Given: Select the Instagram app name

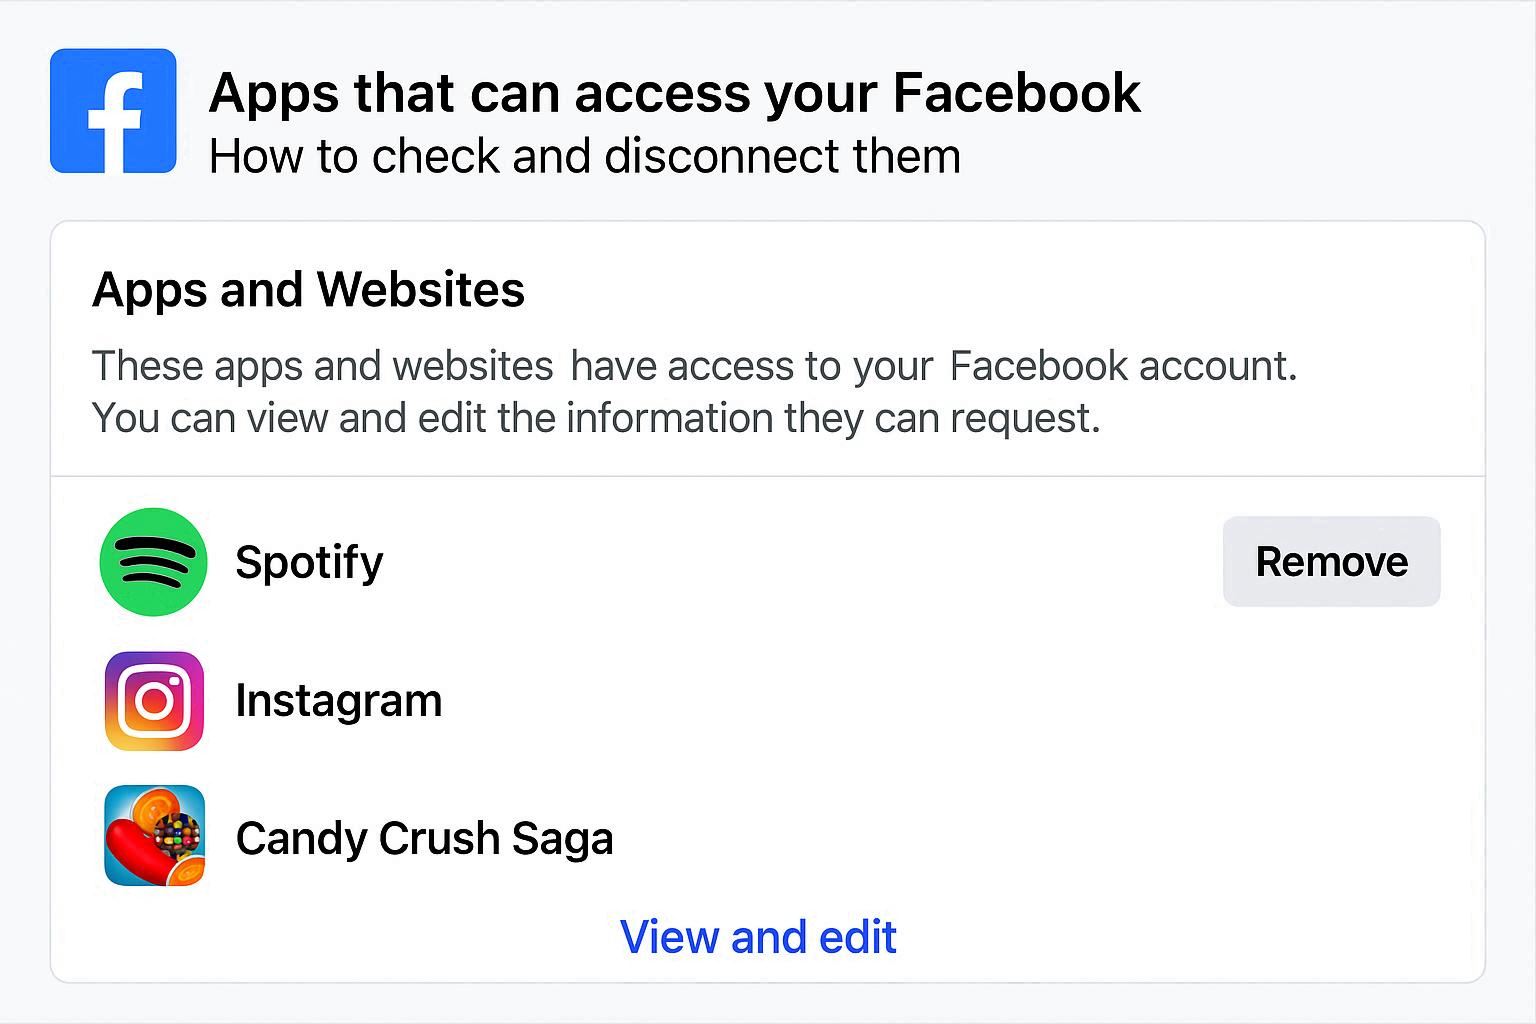Looking at the screenshot, I should click(x=338, y=700).
